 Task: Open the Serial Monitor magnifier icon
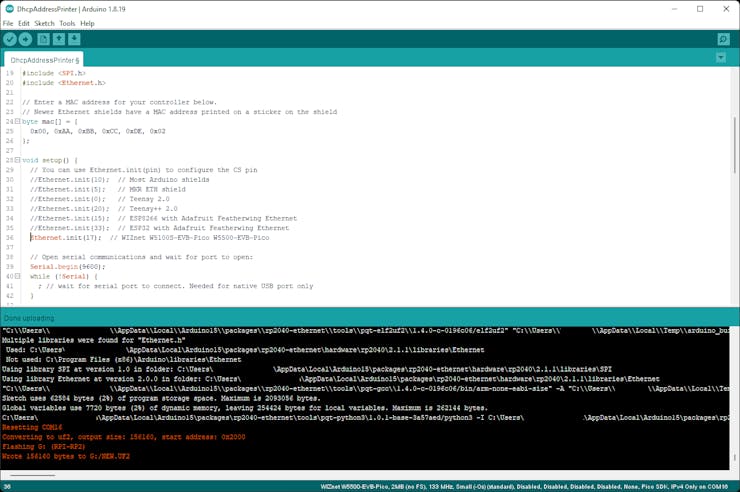point(723,39)
